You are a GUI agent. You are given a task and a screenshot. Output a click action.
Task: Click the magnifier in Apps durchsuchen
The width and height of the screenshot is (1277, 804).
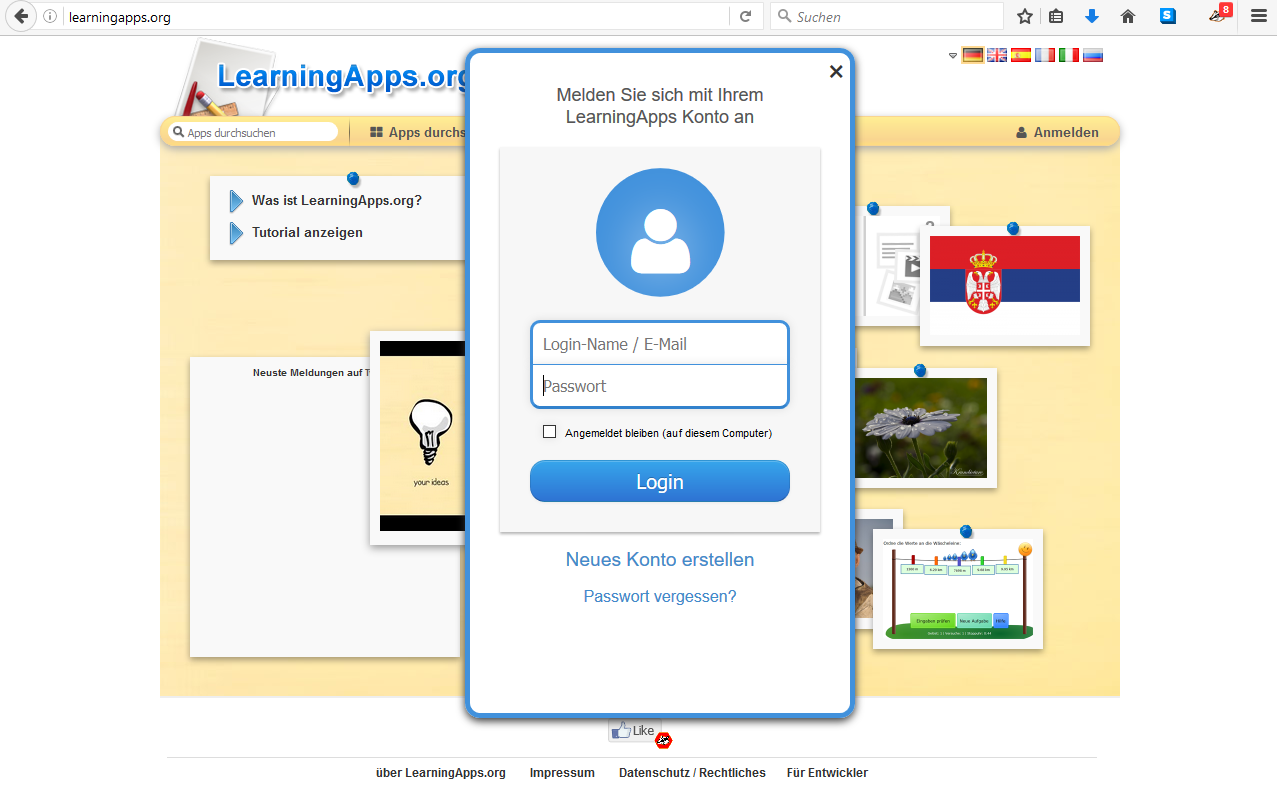(179, 132)
